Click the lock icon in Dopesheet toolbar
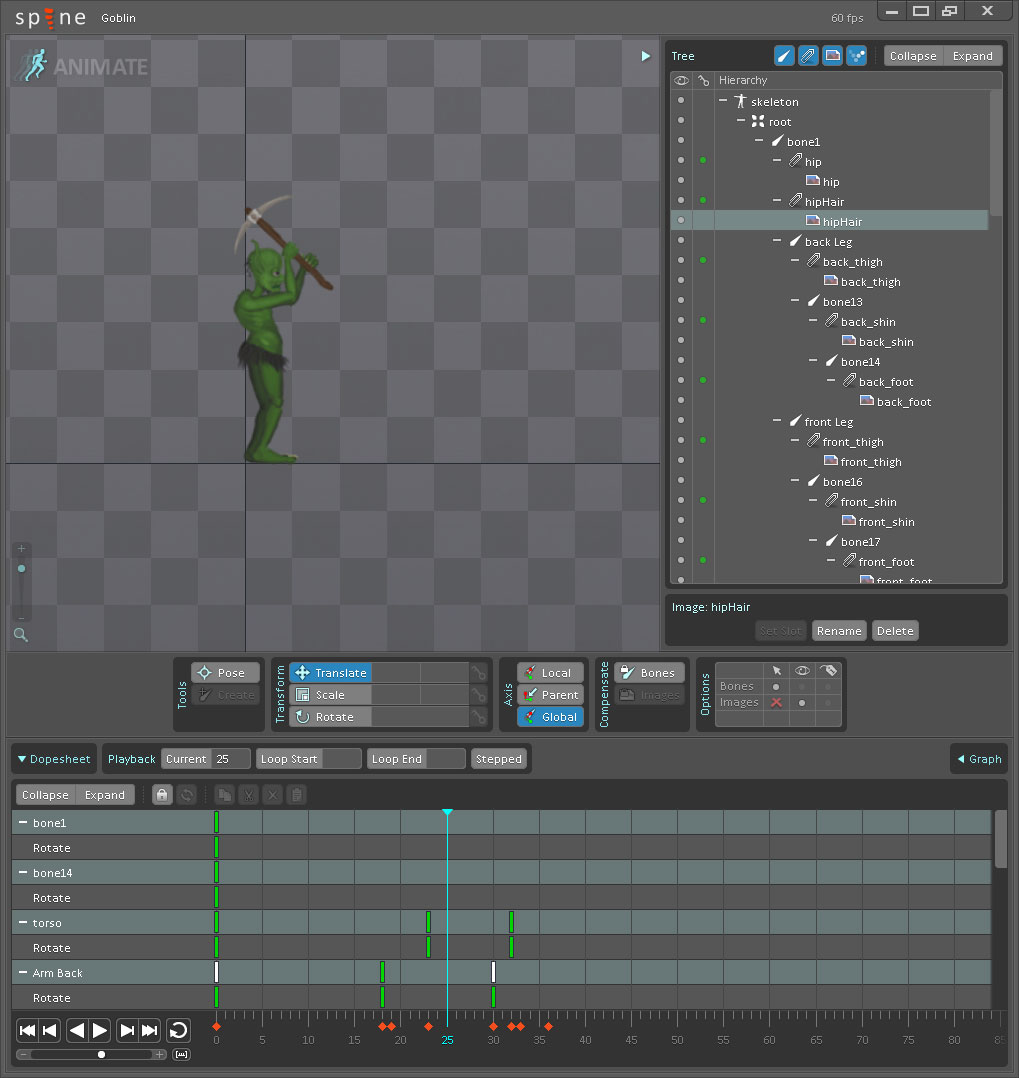Image resolution: width=1019 pixels, height=1078 pixels. 162,795
